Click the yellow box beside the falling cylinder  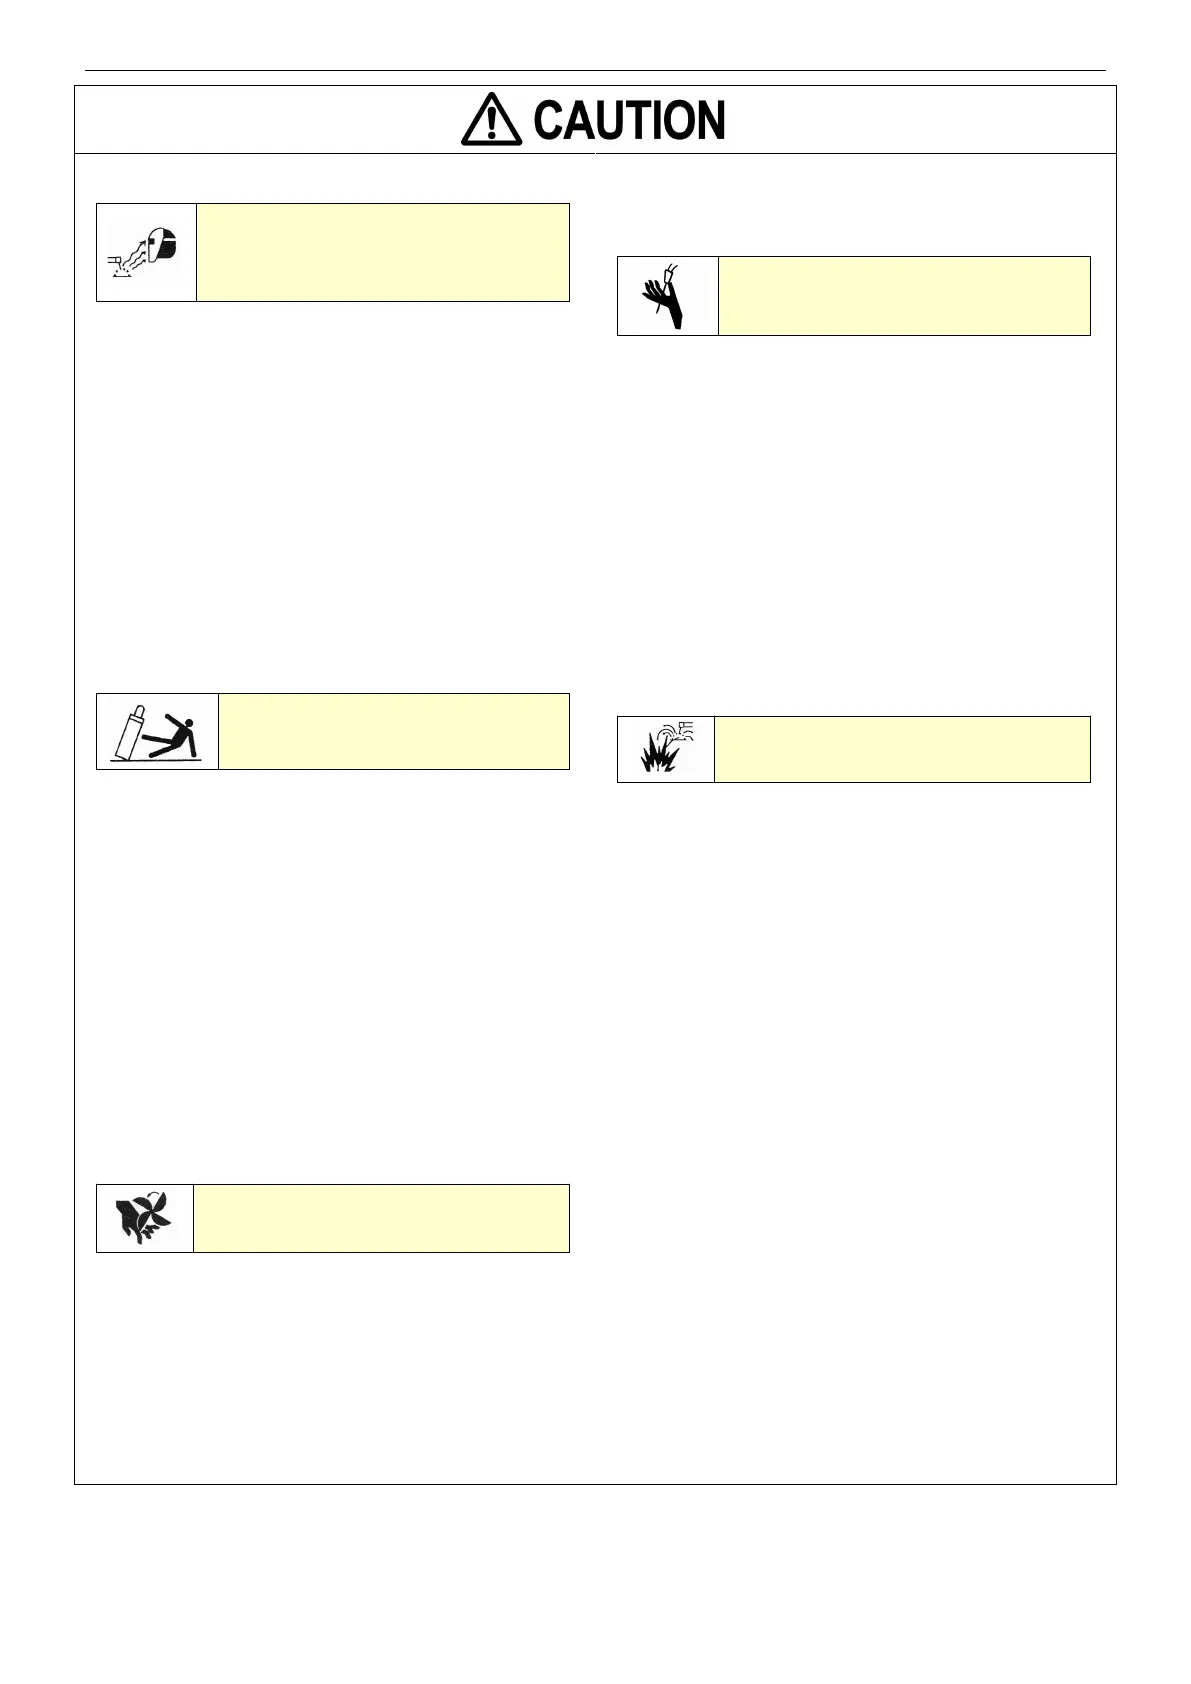tap(393, 731)
